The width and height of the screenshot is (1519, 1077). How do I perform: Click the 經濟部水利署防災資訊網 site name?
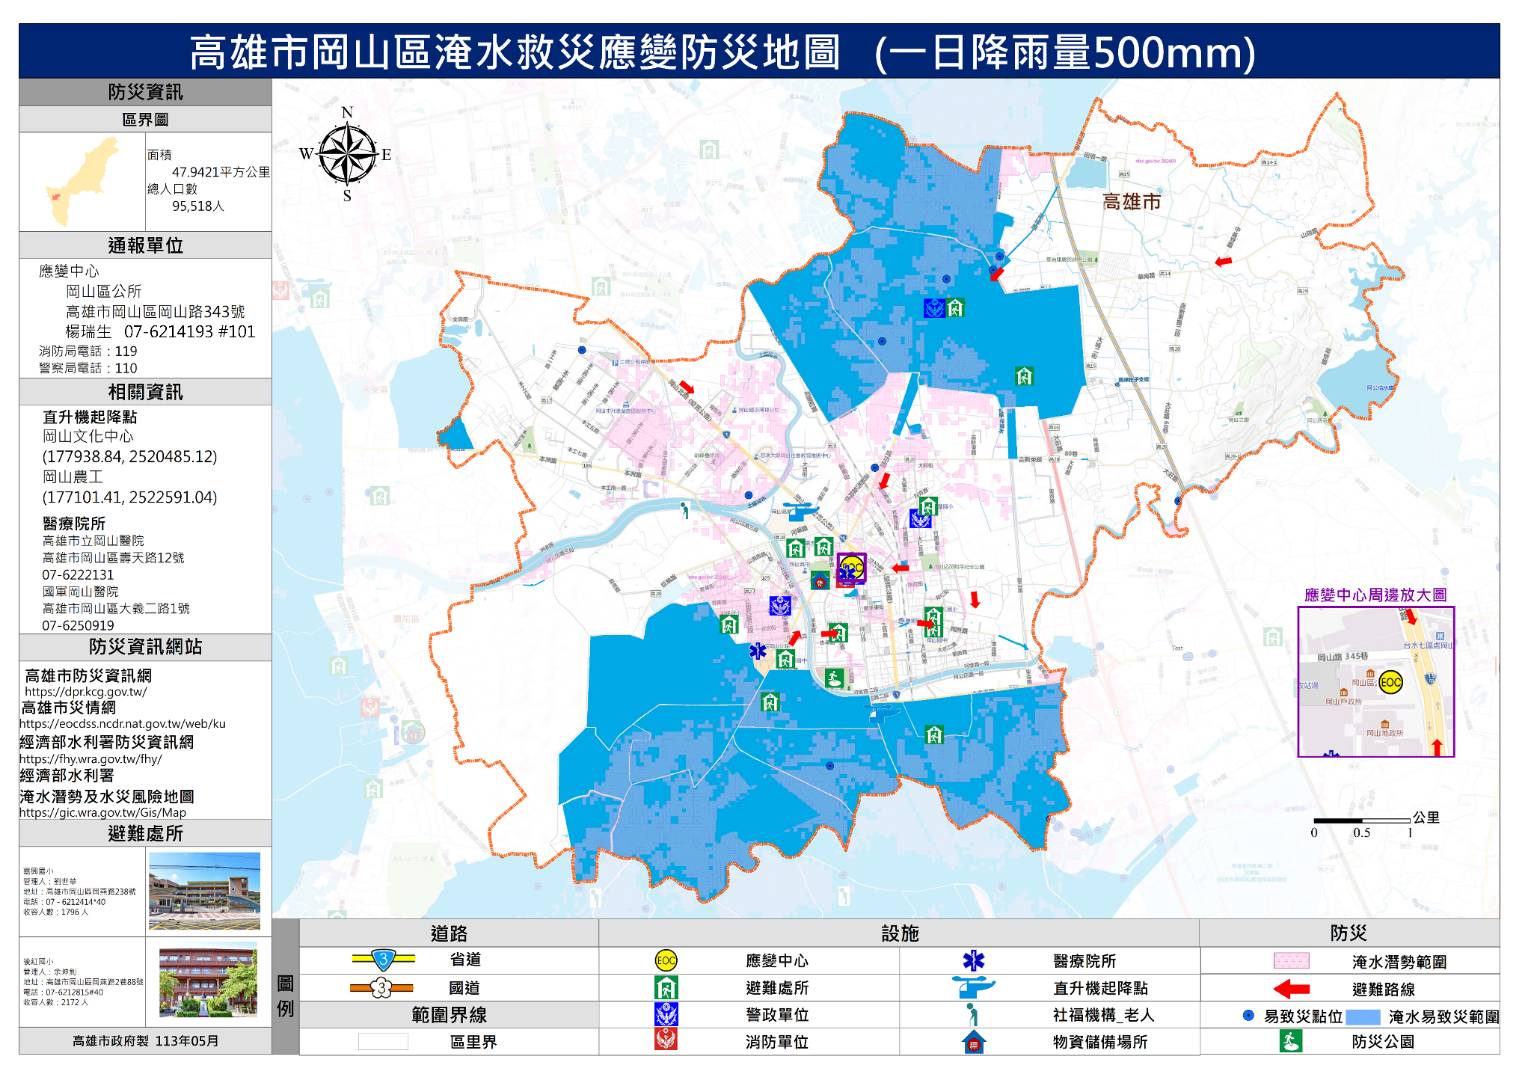[x=107, y=742]
